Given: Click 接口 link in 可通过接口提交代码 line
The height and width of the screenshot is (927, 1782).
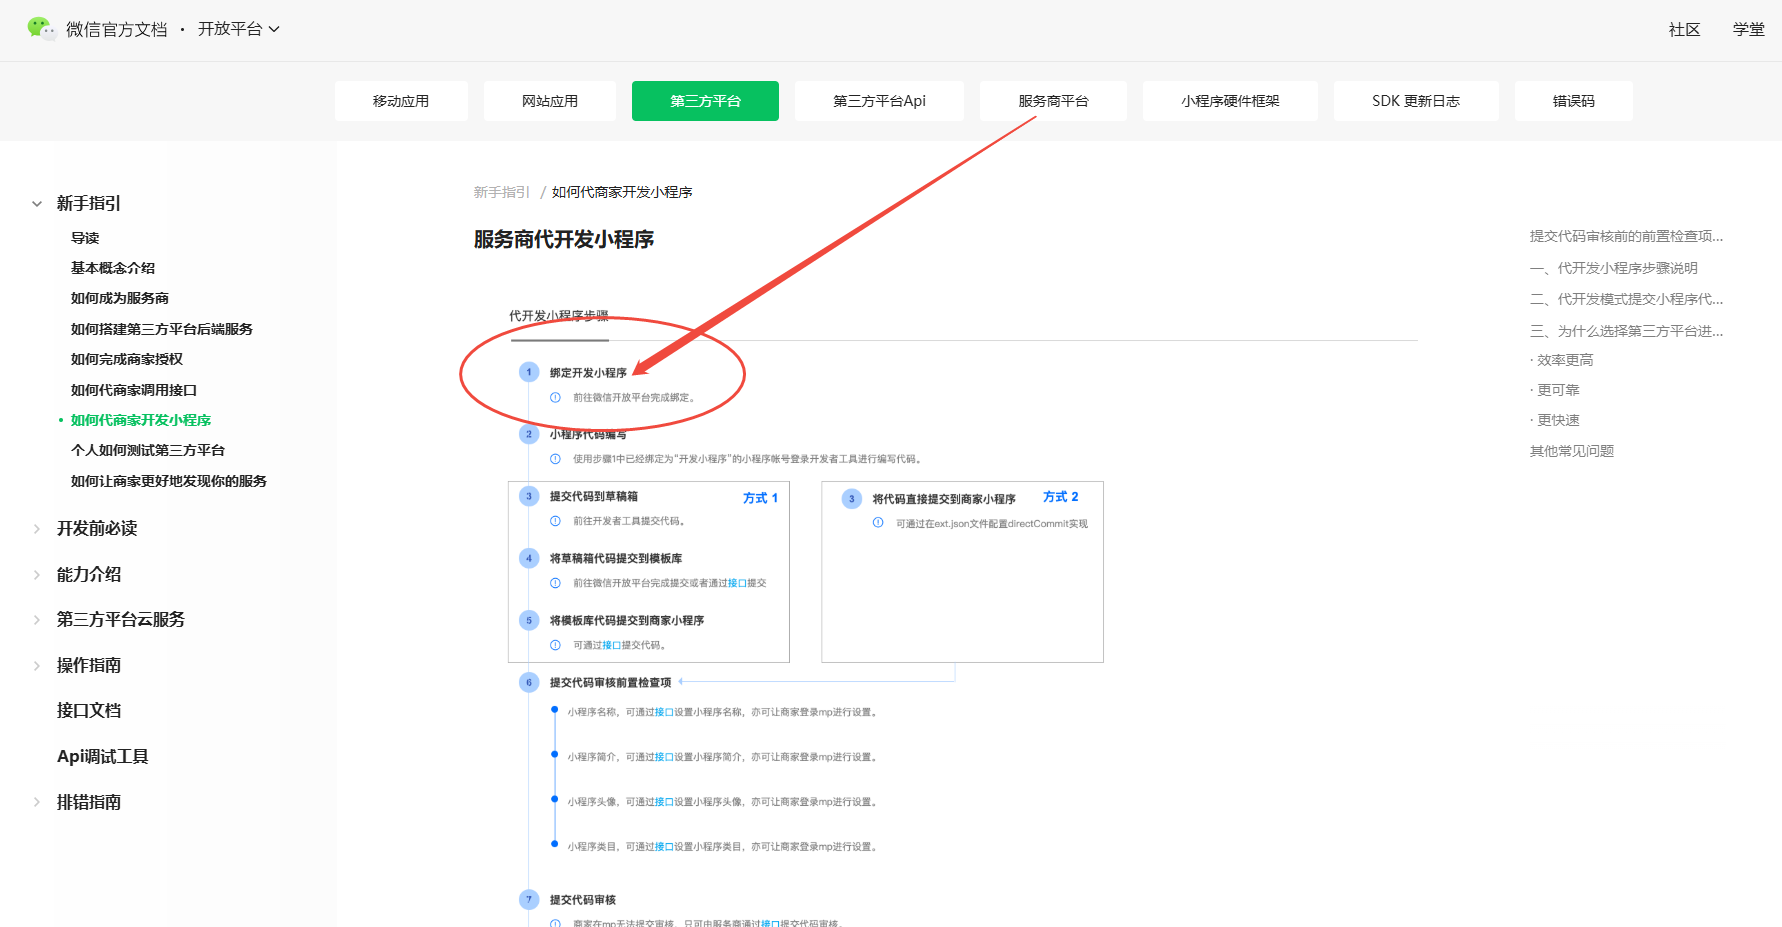Looking at the screenshot, I should pyautogui.click(x=612, y=645).
